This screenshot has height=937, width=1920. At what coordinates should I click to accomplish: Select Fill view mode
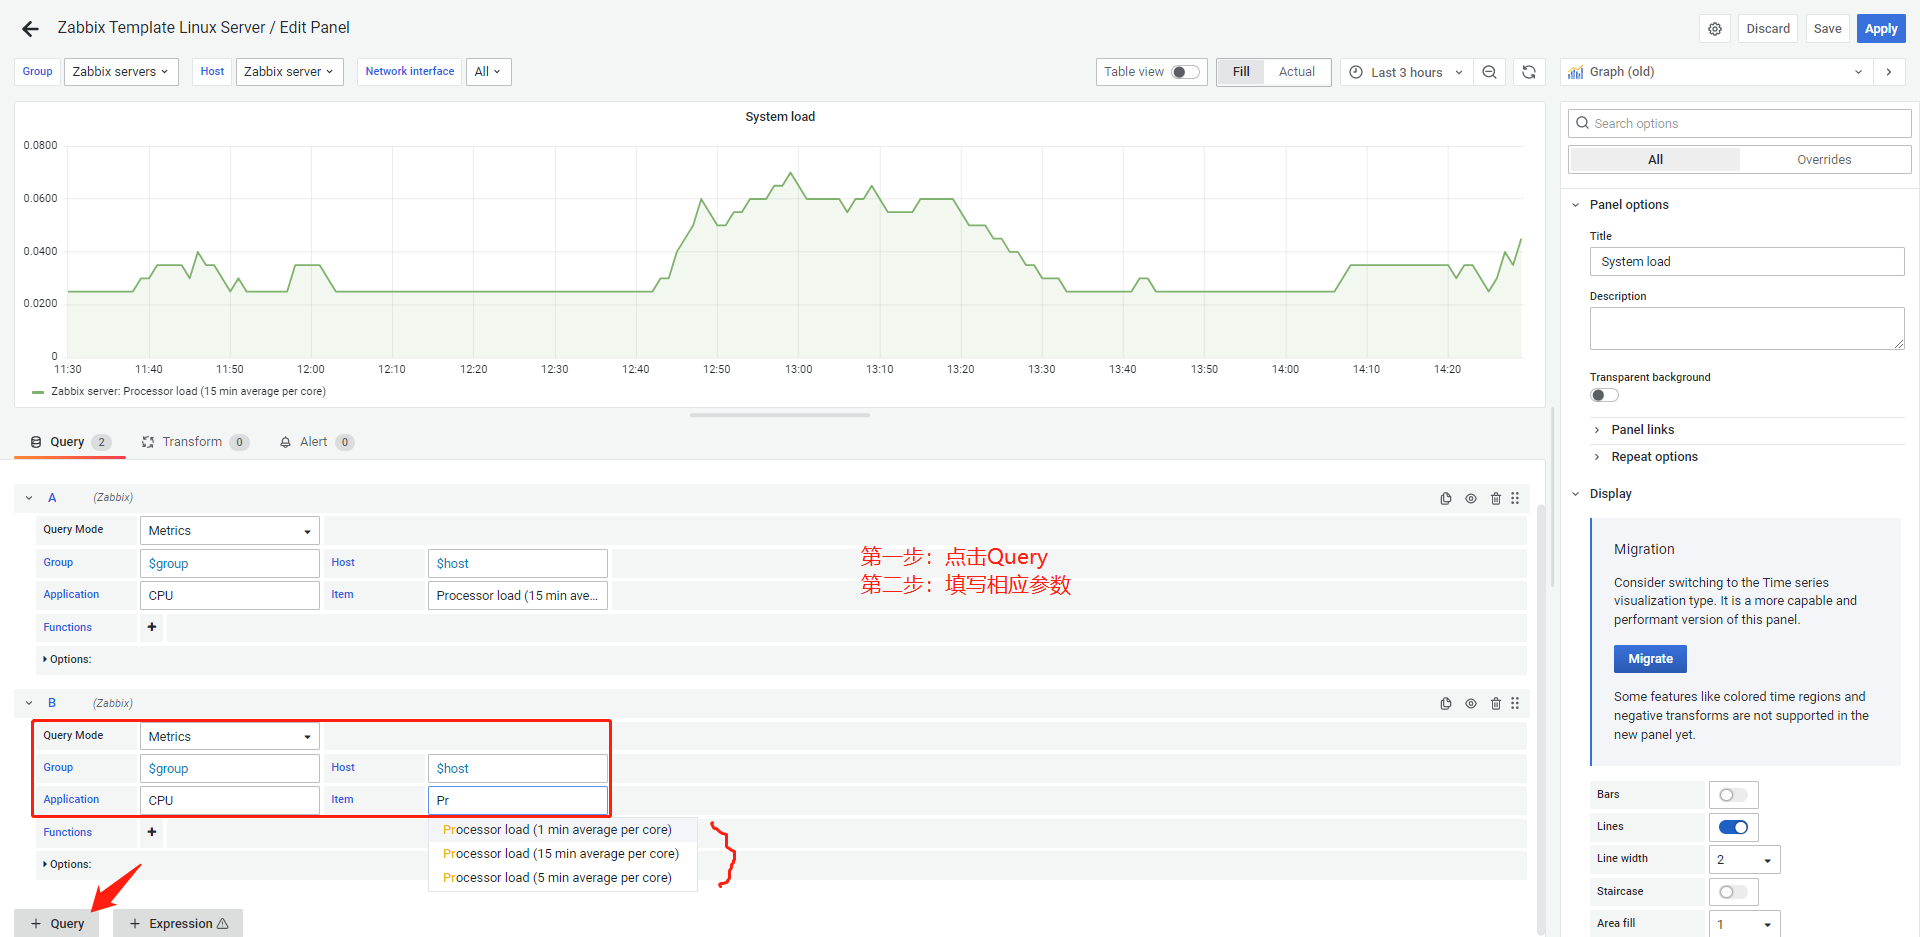[1241, 72]
